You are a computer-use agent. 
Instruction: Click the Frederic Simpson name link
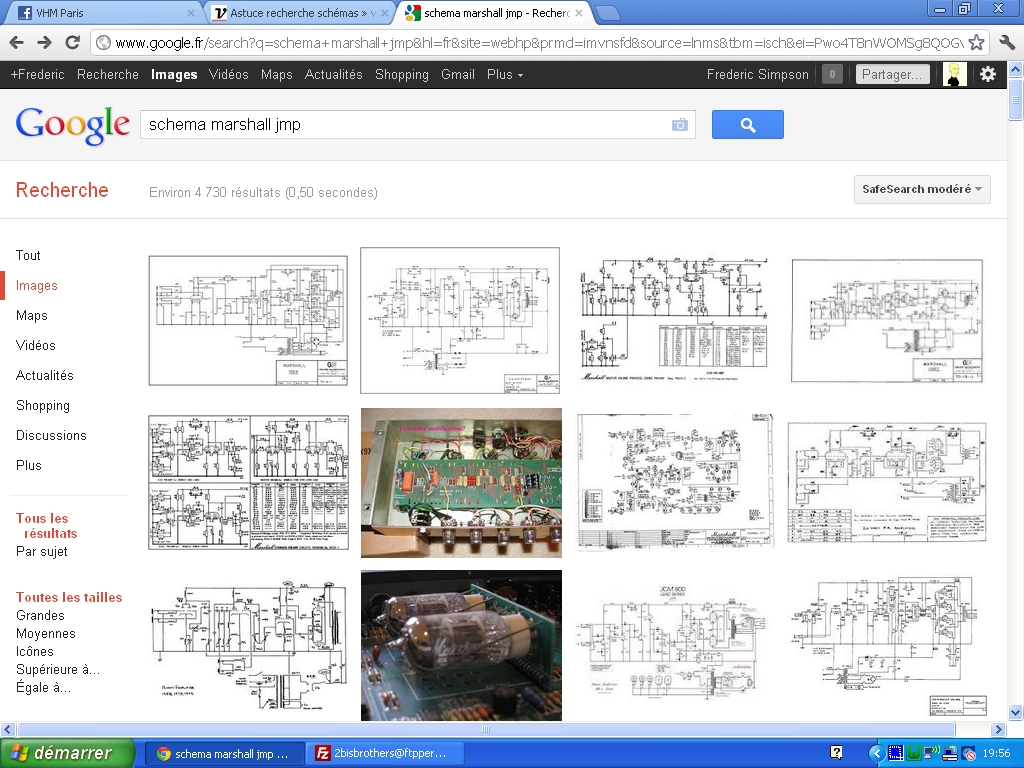tap(758, 74)
